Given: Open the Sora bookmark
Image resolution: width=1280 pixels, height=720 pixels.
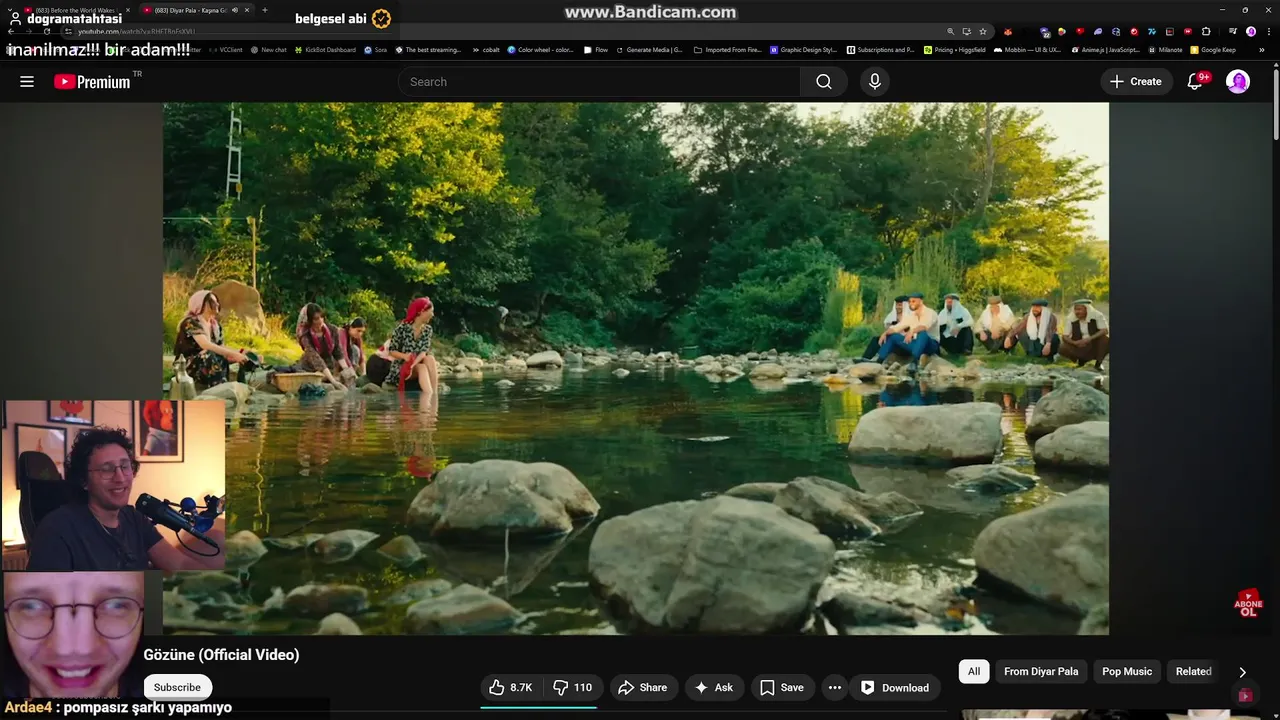Looking at the screenshot, I should coord(376,49).
